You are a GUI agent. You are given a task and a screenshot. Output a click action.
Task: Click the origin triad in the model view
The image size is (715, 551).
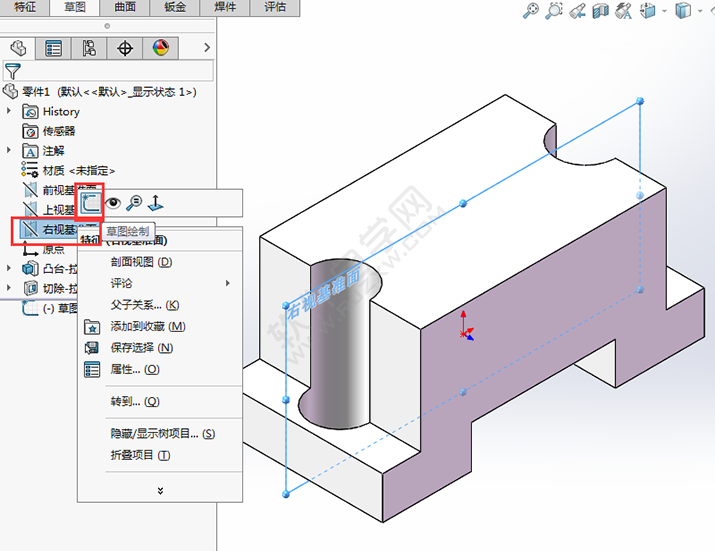(x=466, y=326)
